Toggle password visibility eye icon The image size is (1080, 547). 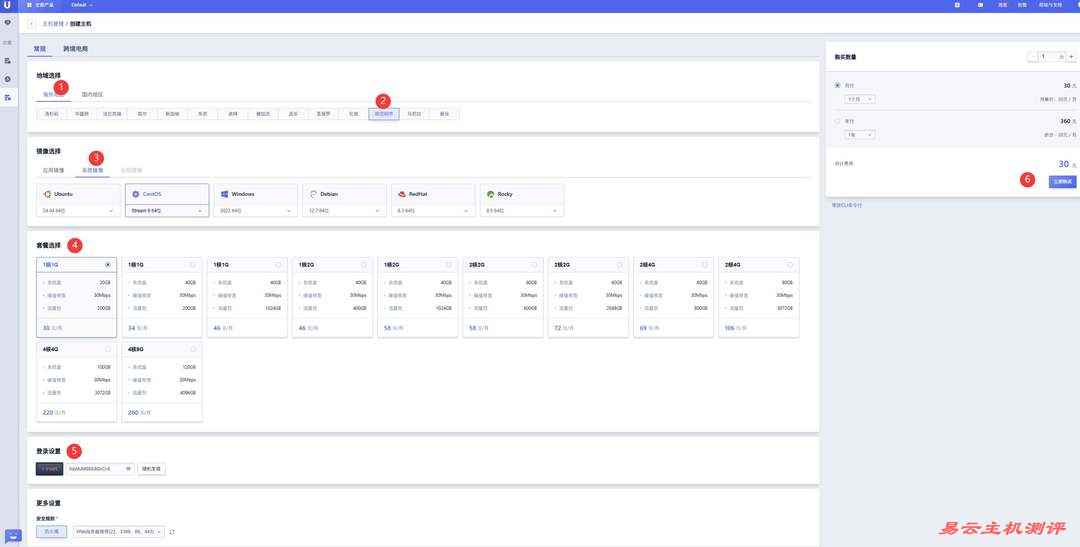[128, 468]
